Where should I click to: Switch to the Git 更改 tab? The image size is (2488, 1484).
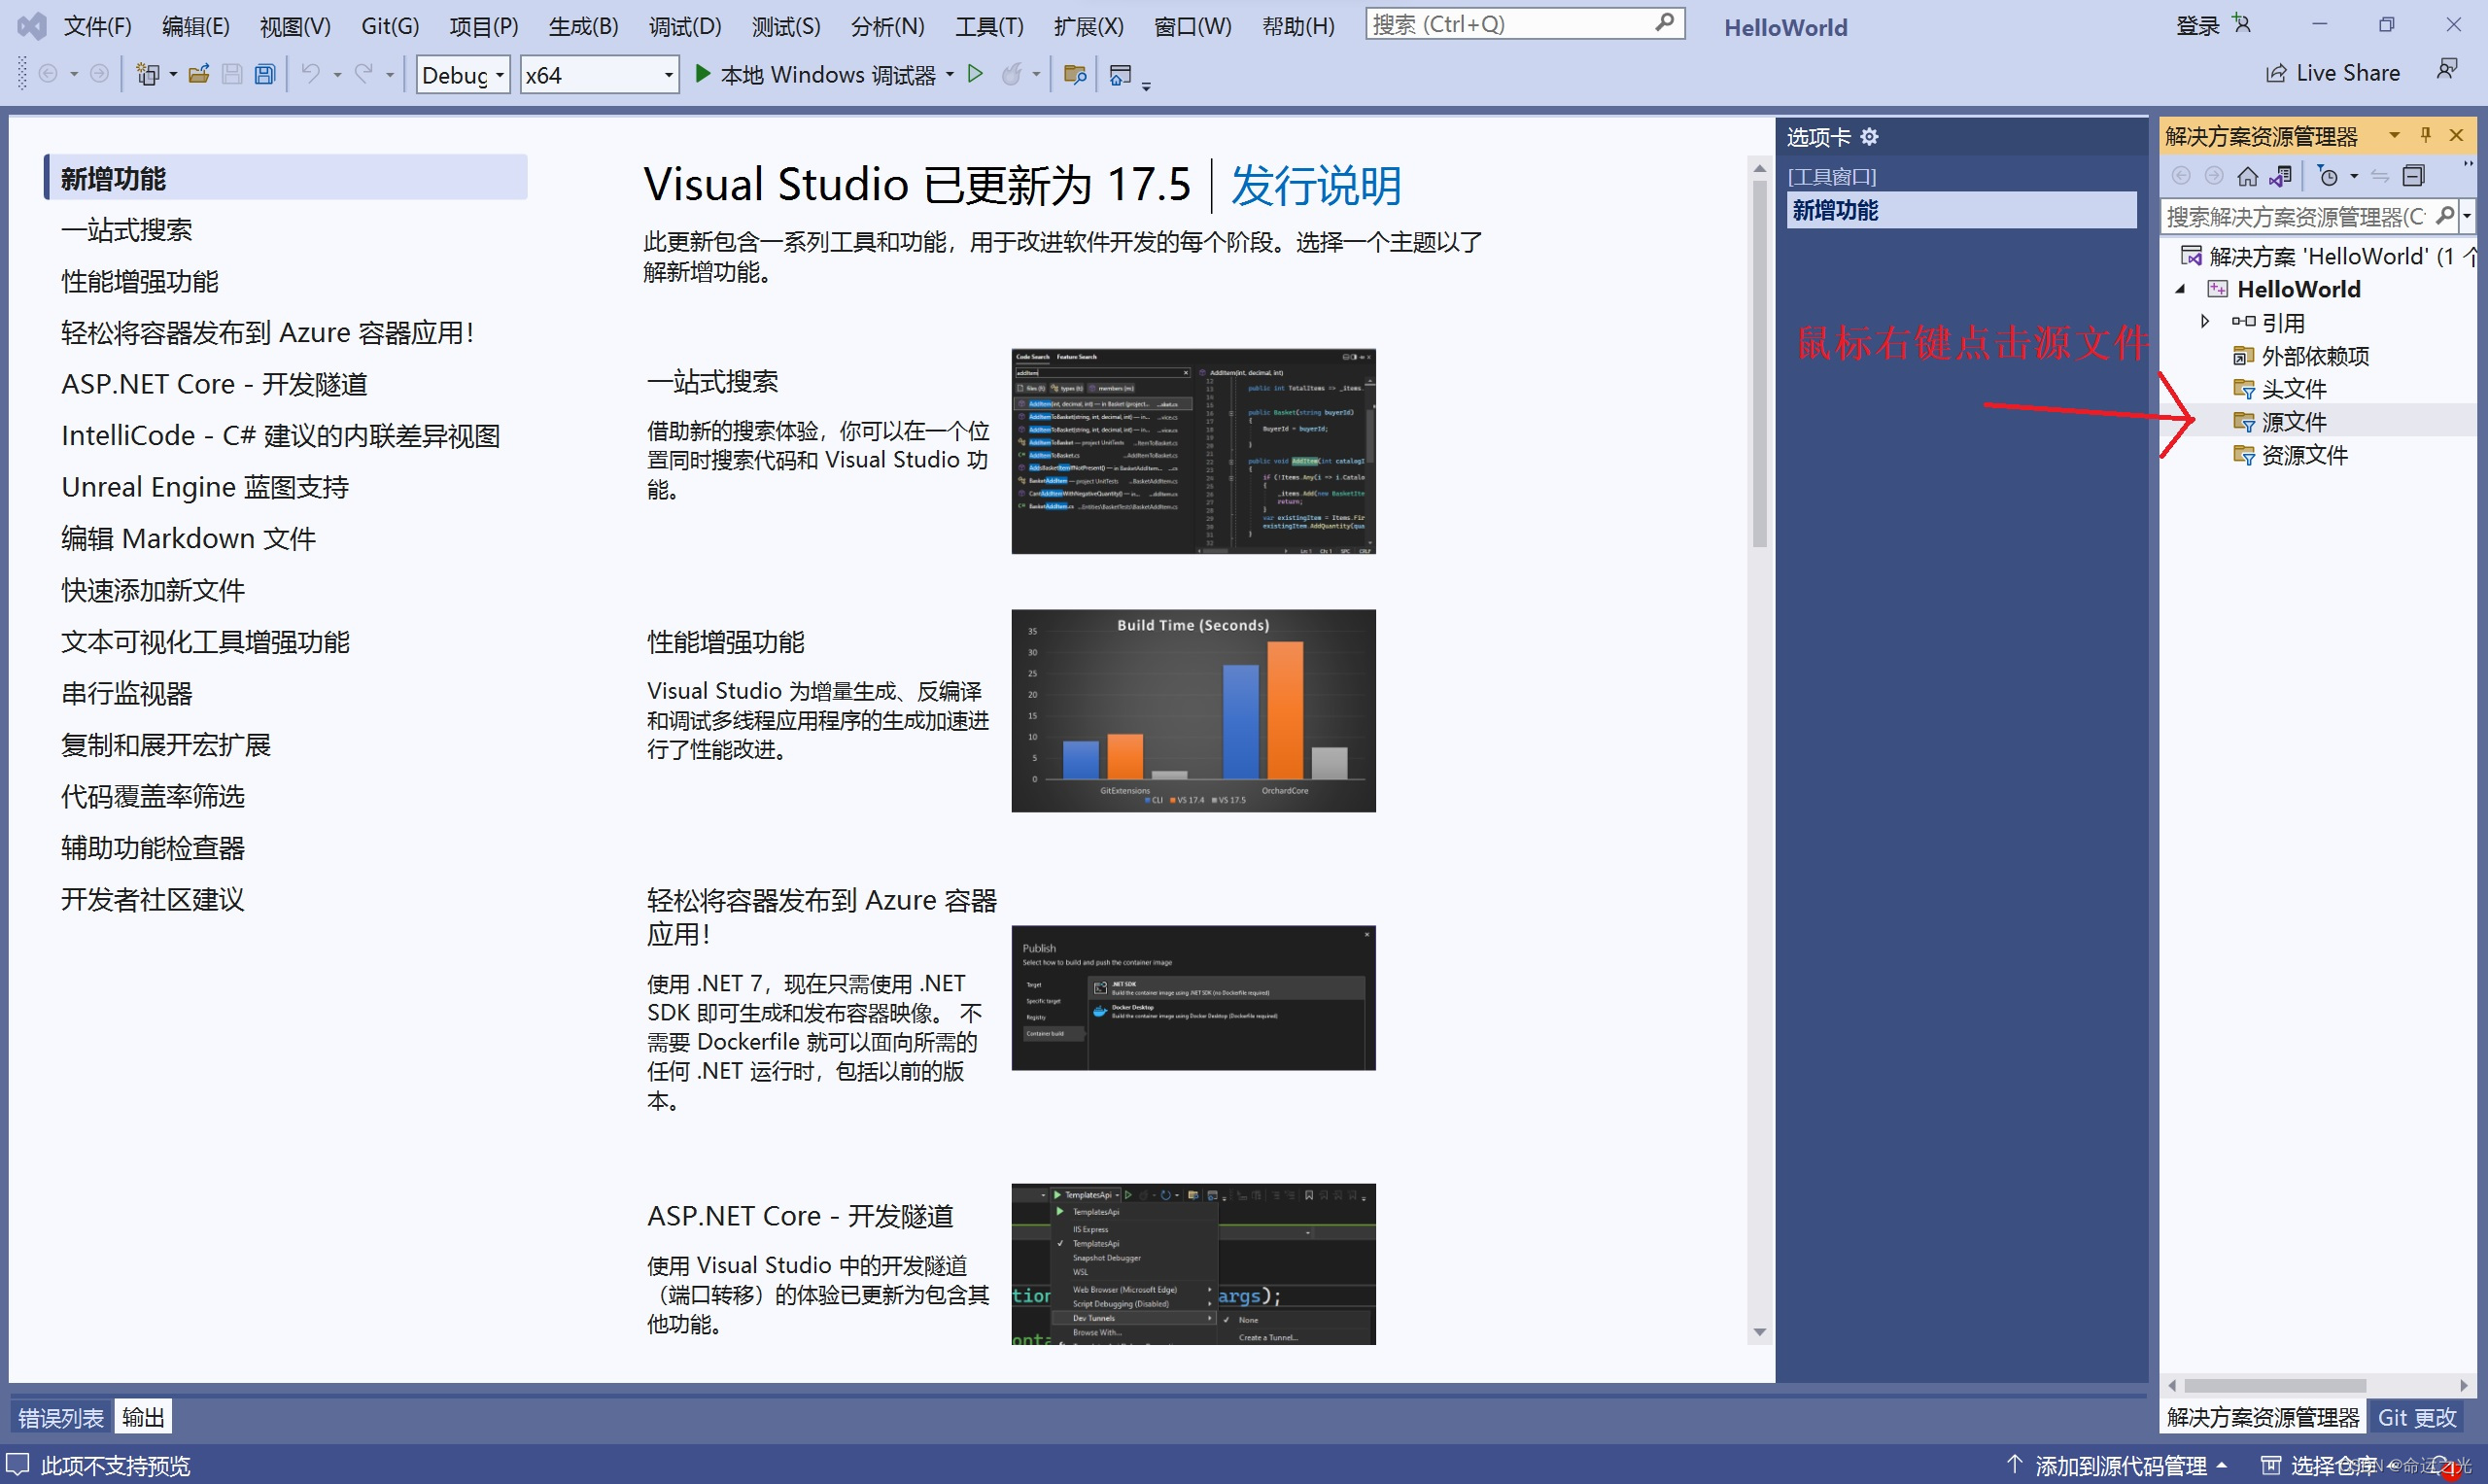click(x=2416, y=1417)
